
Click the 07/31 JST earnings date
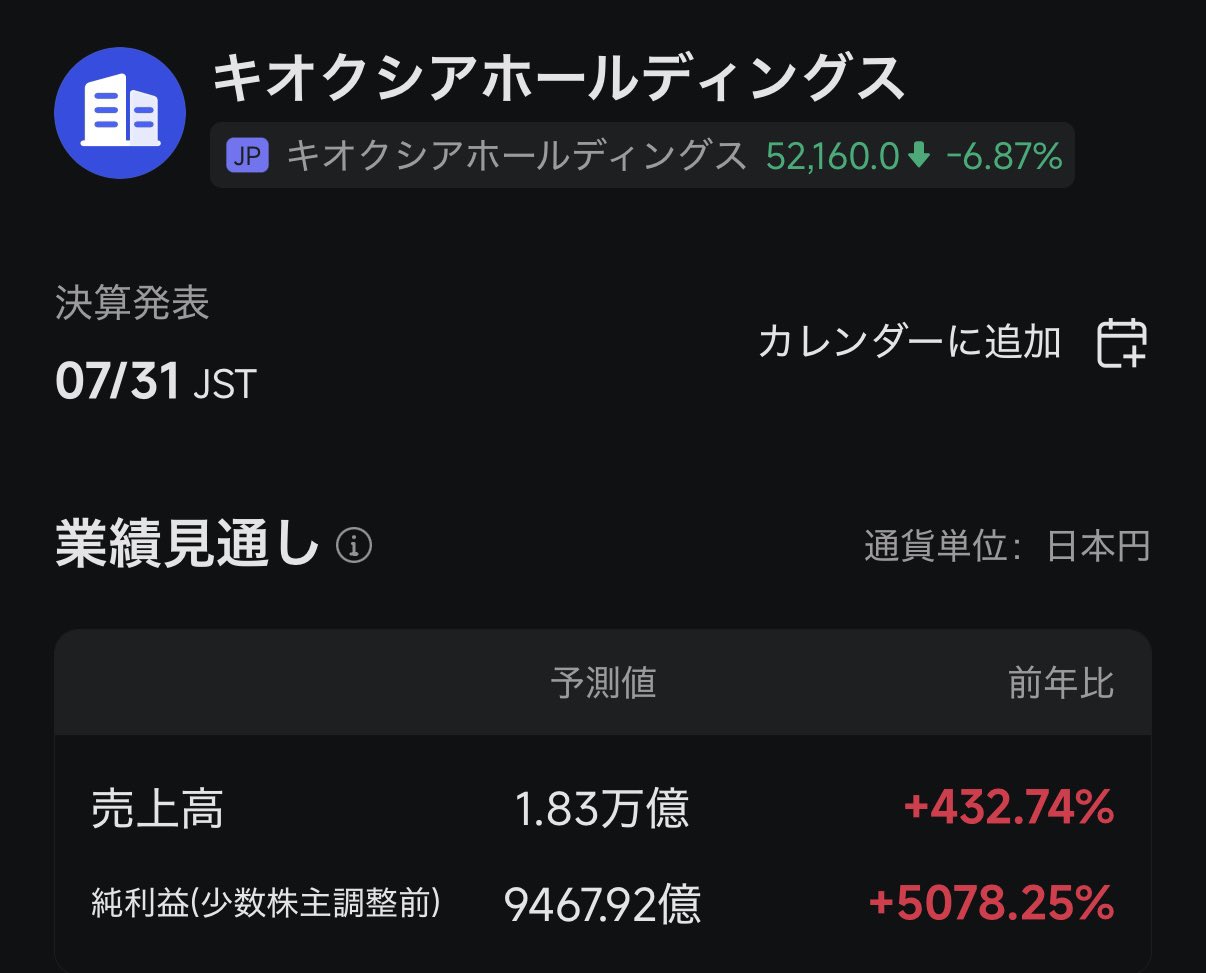click(156, 382)
